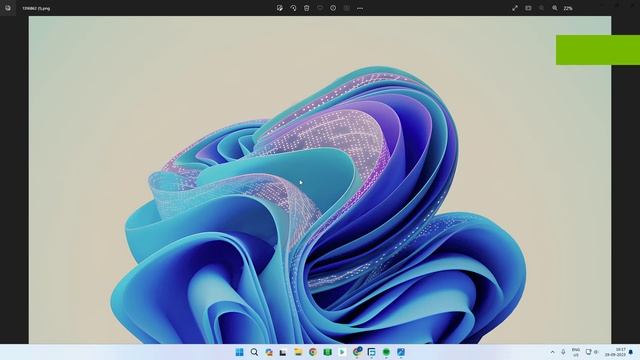Open the See more three-dots menu
Screen dimensions: 640x360
pos(360,8)
